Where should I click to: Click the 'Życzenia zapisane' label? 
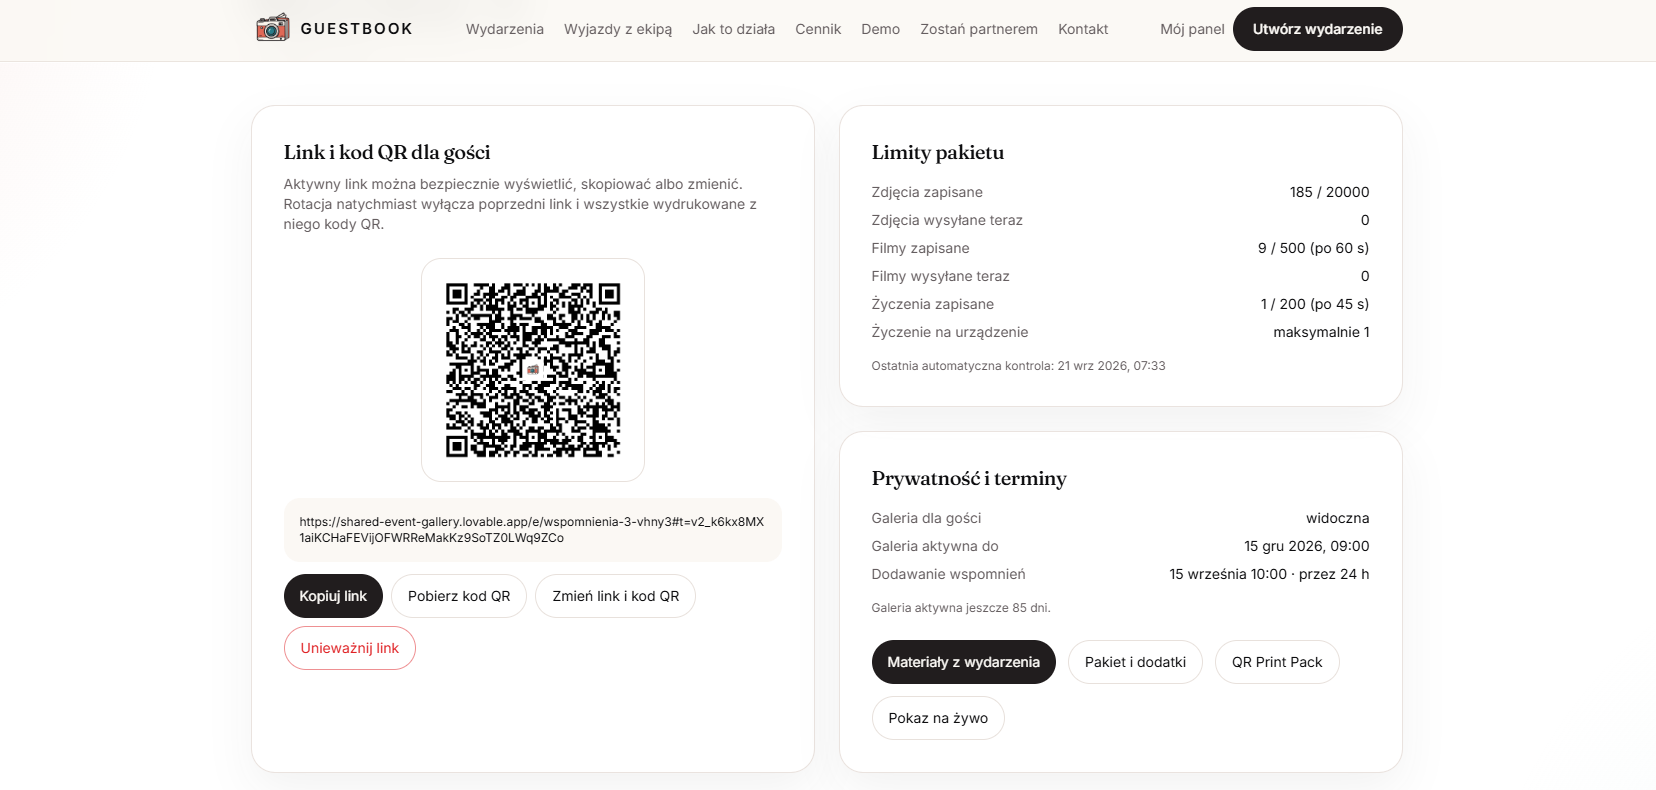tap(932, 304)
